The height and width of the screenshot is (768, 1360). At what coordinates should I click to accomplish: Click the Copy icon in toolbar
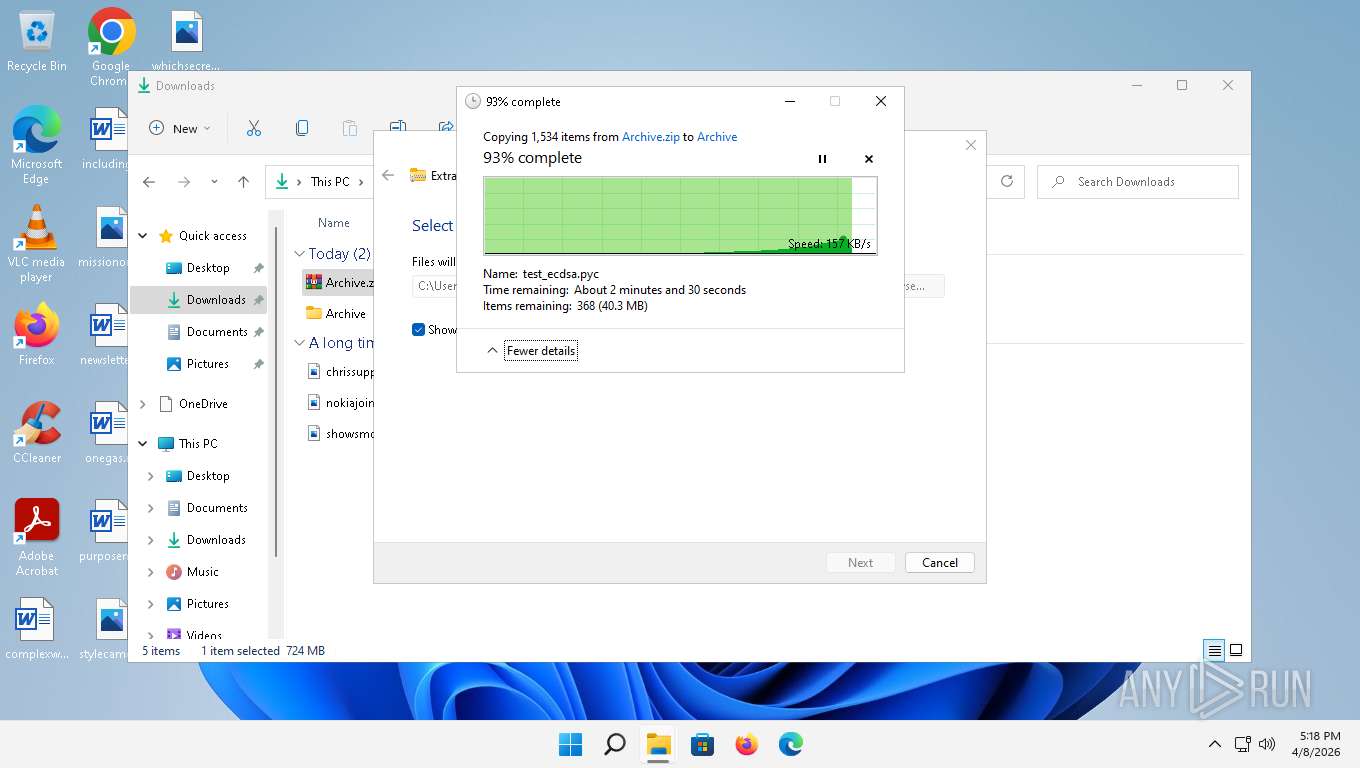tap(302, 128)
